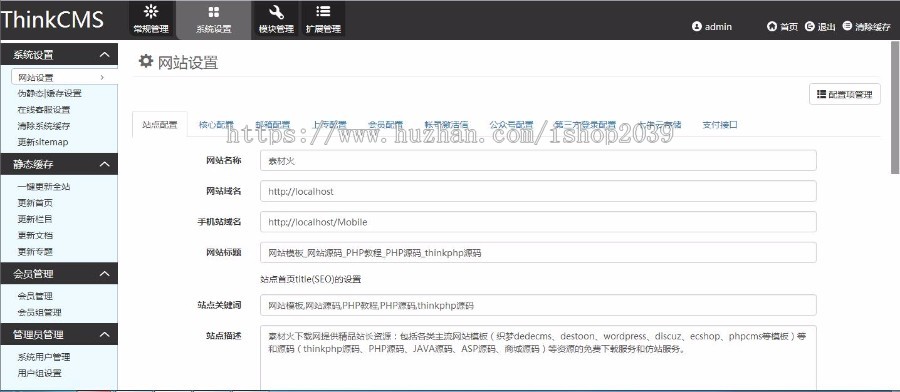
Task: Open 系统用户管理 in sidebar
Action: pos(44,357)
